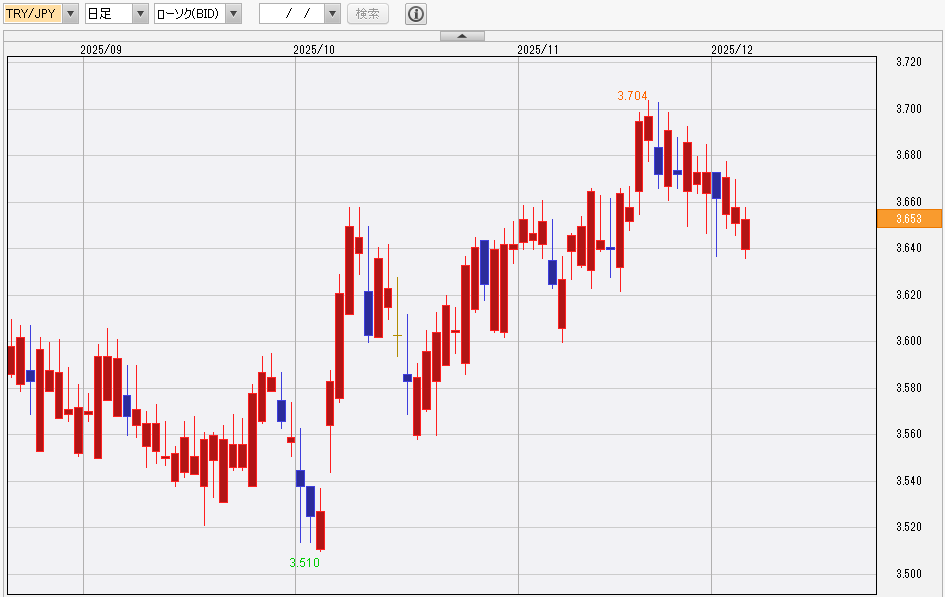Click the 3.720 price axis label
The image size is (945, 597).
tap(909, 62)
